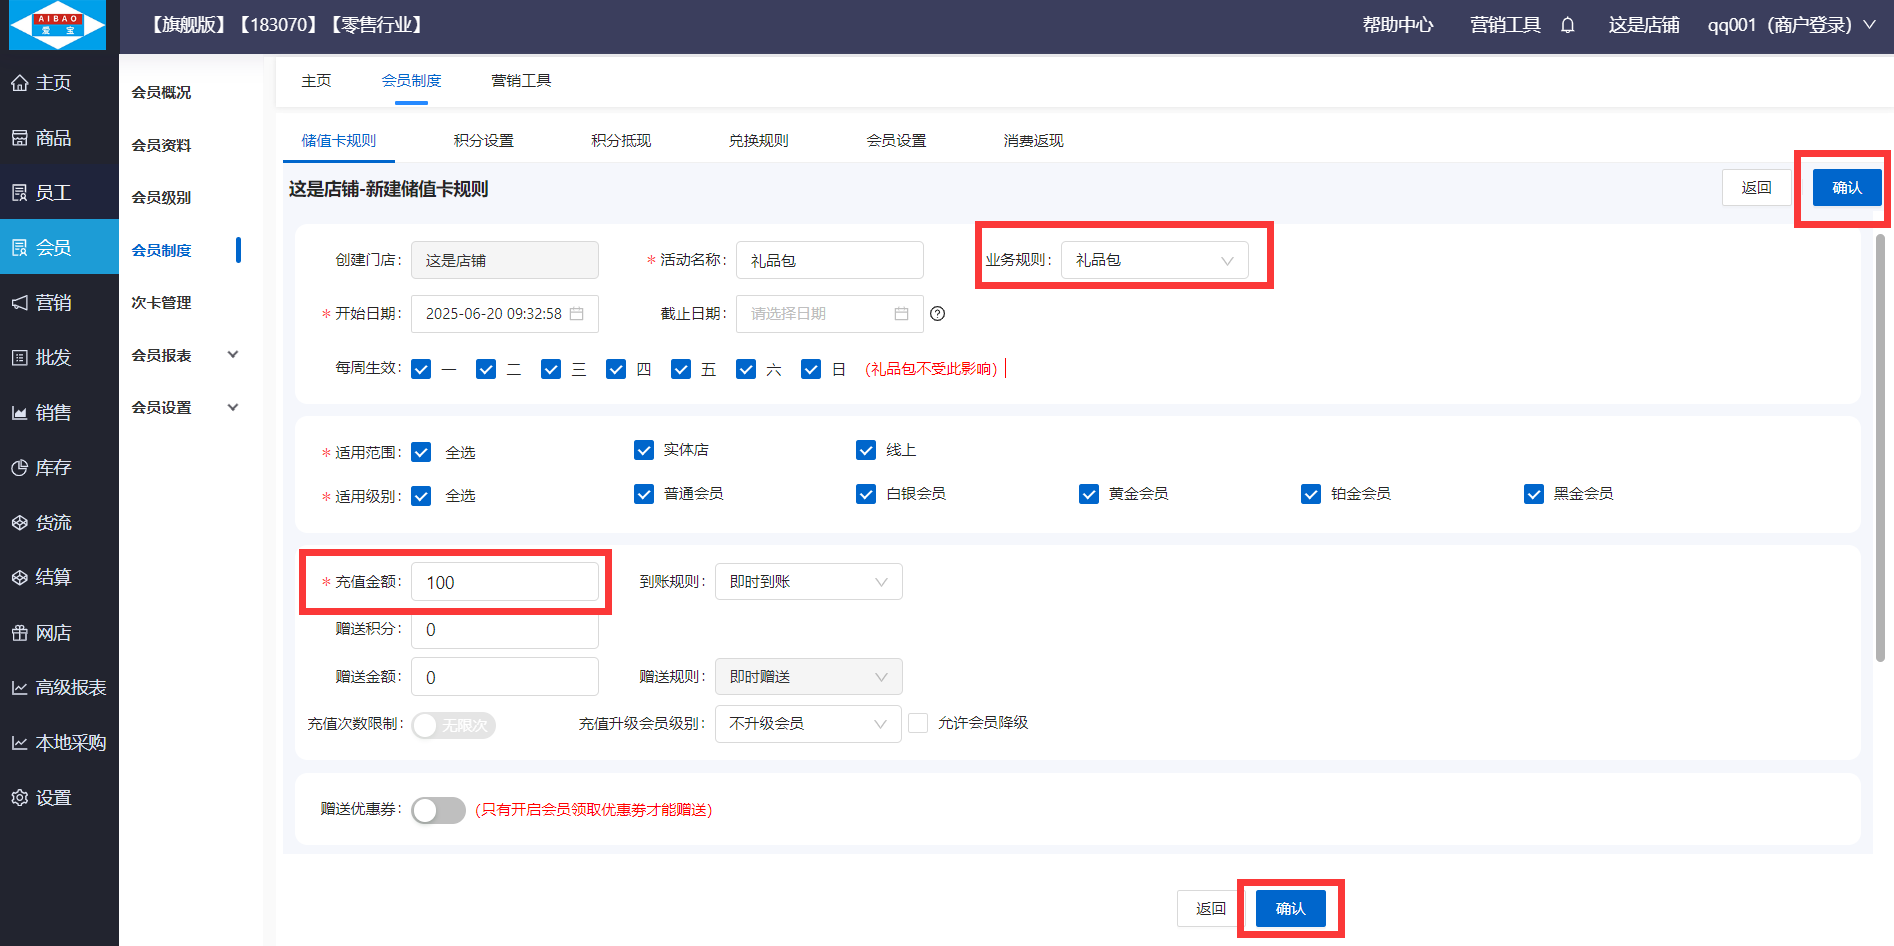Viewport: 1894px width, 946px height.
Task: Switch to the 积分设置 tab
Action: point(483,141)
